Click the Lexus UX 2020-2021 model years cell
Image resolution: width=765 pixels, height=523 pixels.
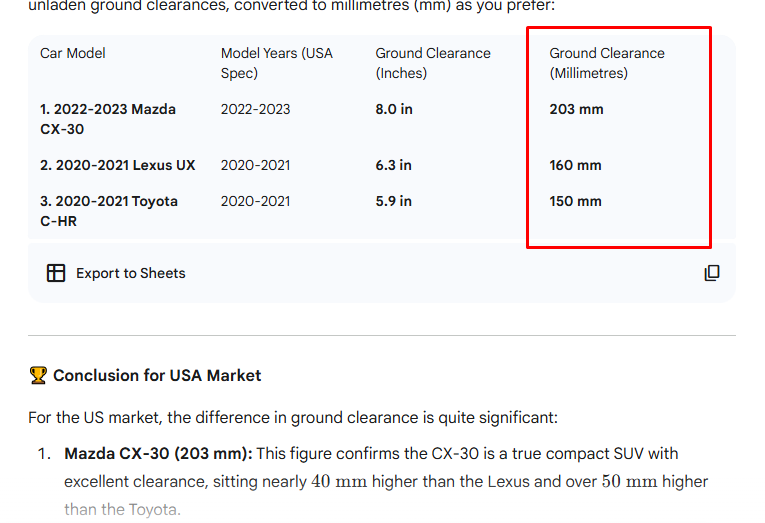coord(255,165)
